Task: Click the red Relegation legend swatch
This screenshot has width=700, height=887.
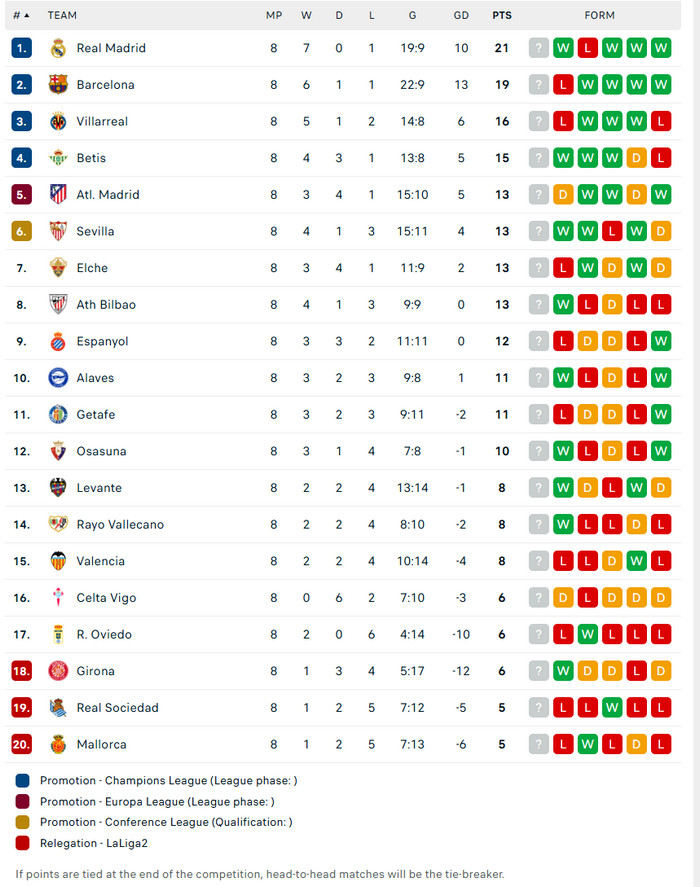Action: (x=23, y=843)
